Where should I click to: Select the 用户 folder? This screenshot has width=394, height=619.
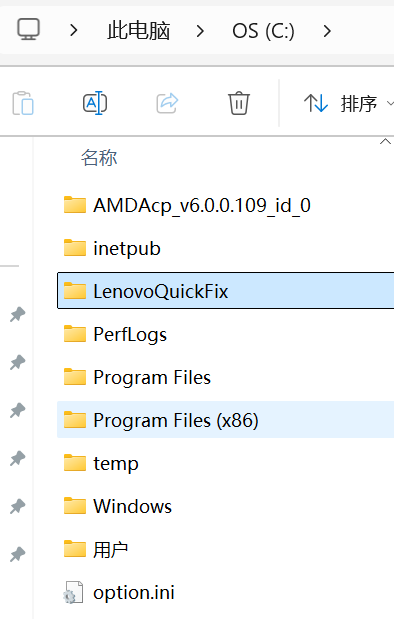coord(225,549)
